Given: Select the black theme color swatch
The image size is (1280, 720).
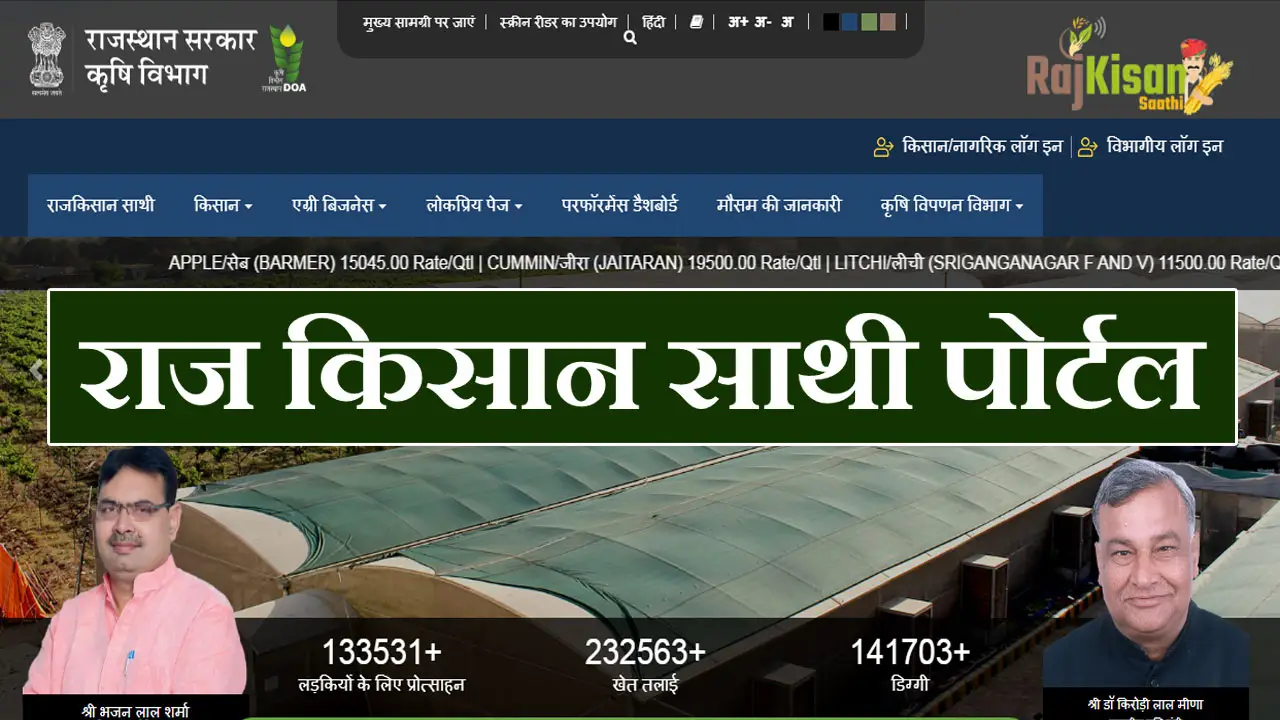Looking at the screenshot, I should (831, 21).
